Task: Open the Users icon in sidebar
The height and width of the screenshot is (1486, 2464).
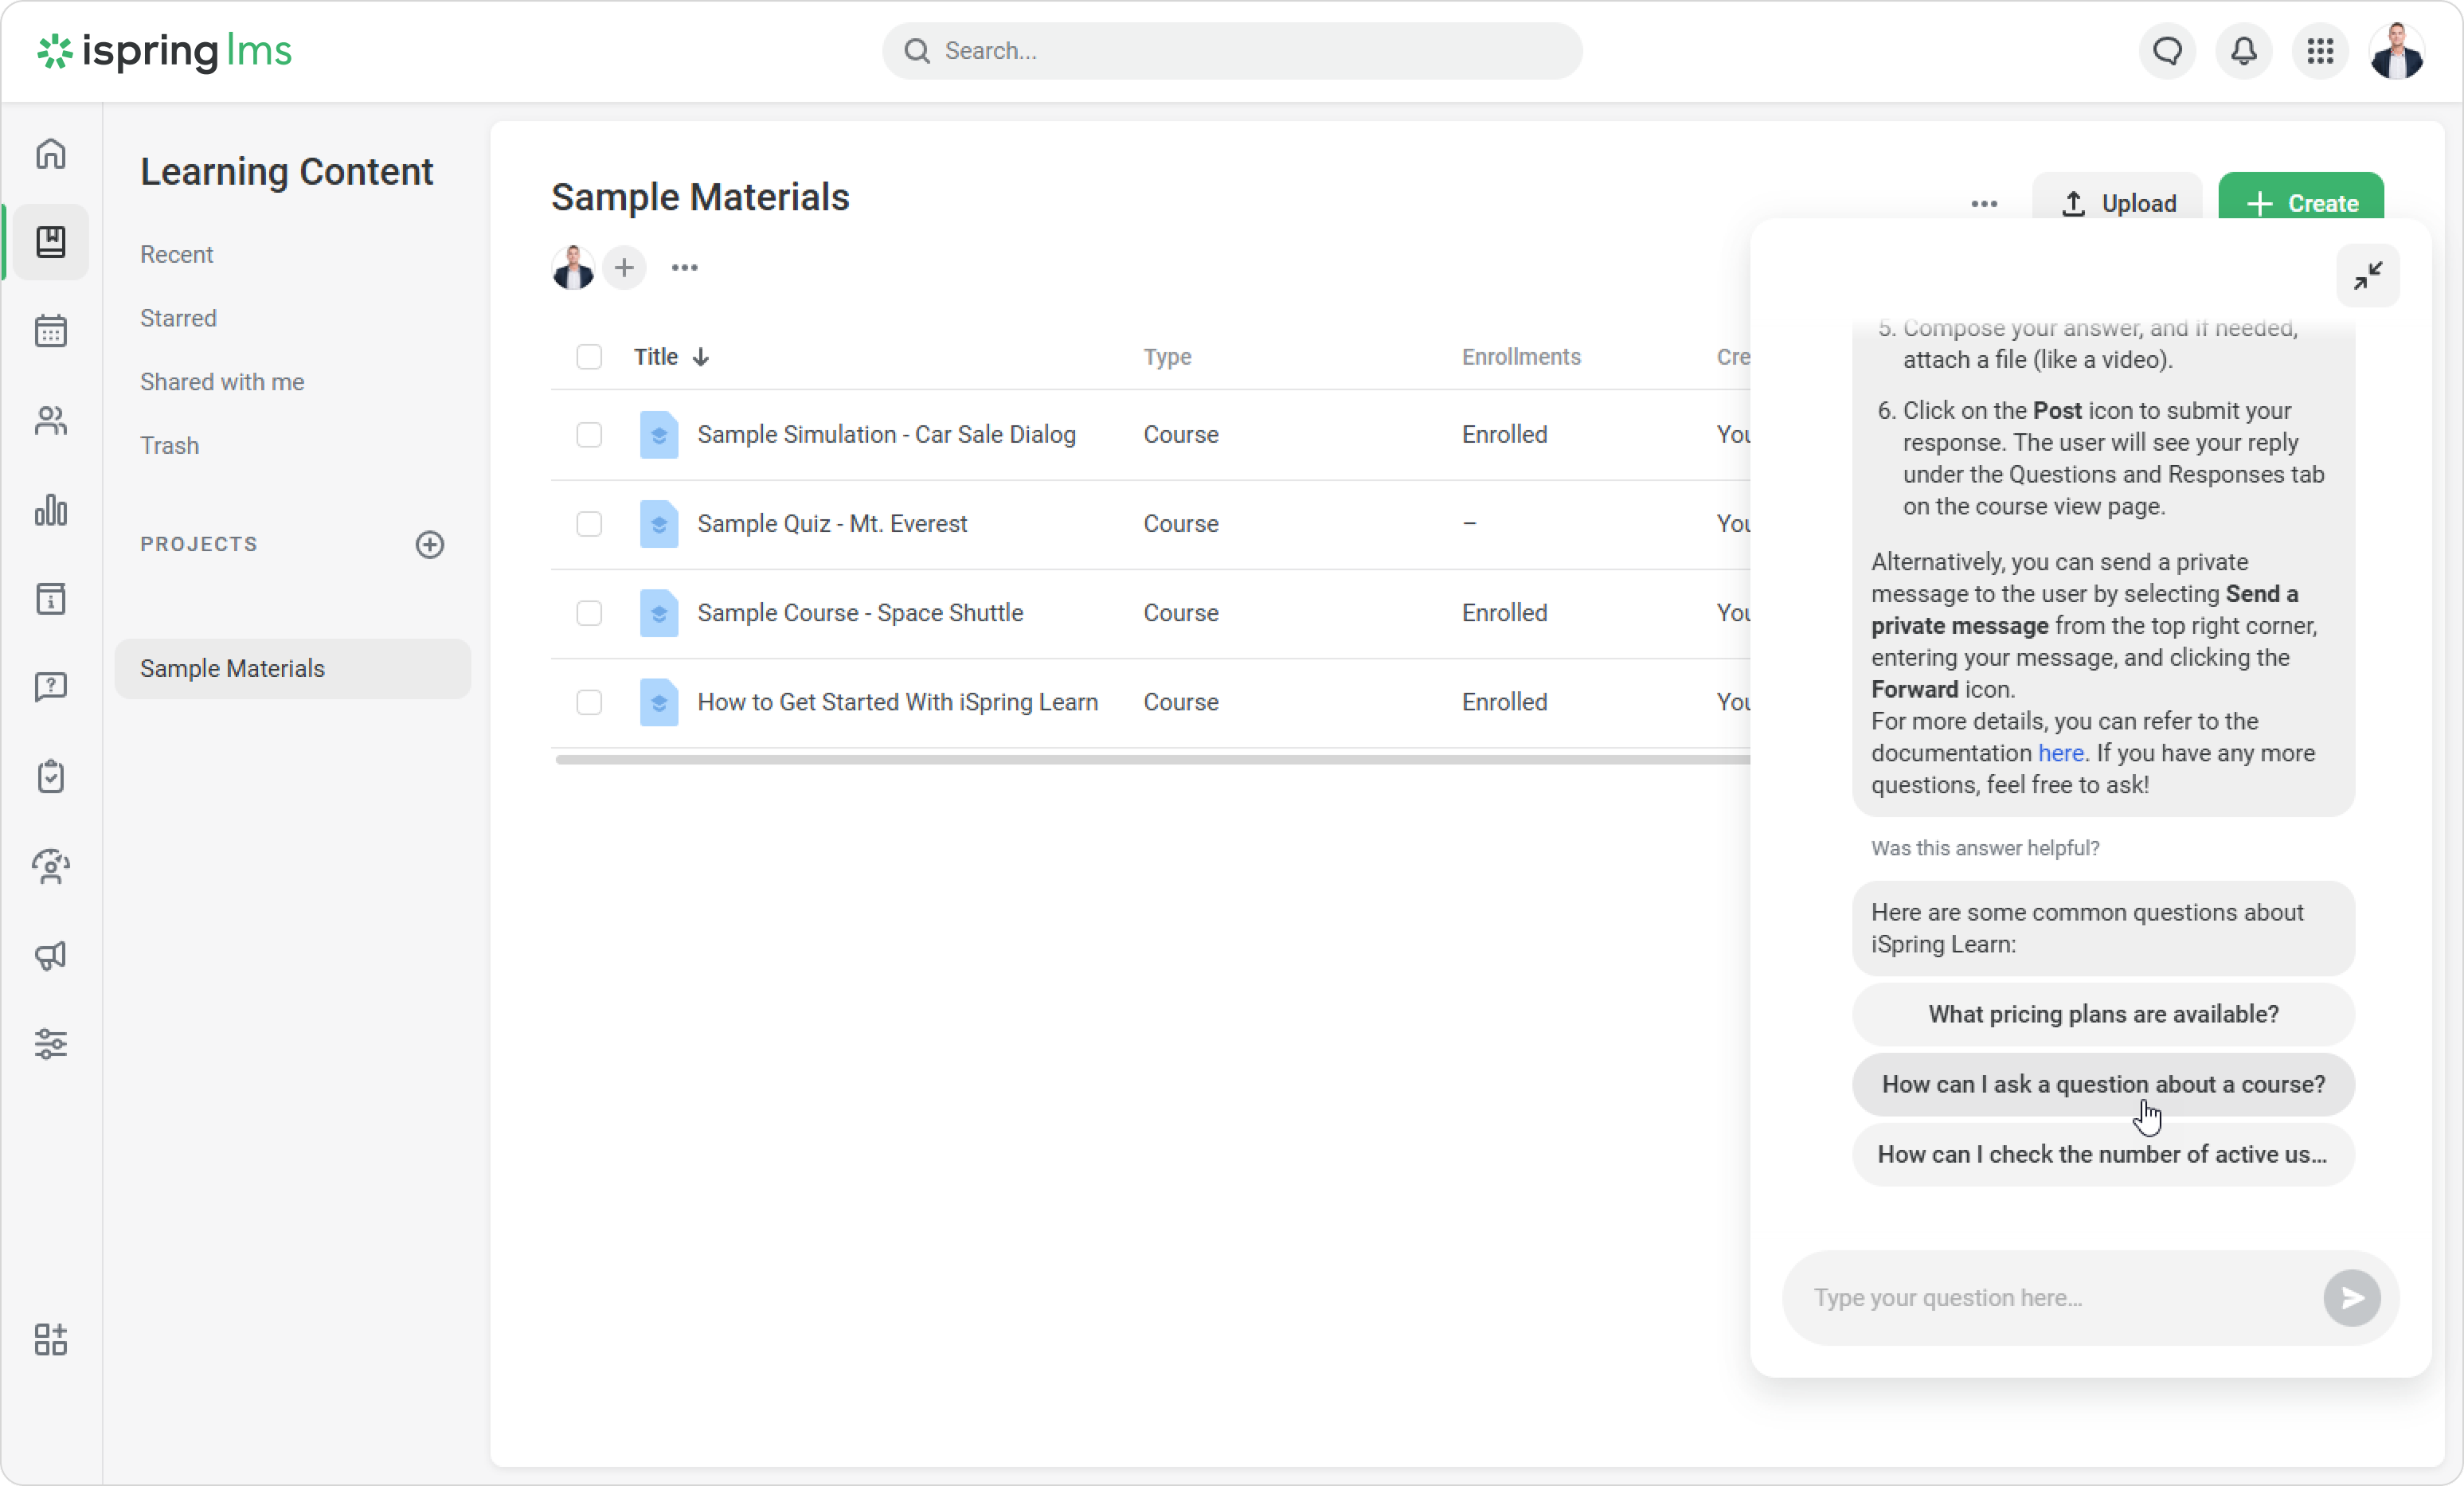Action: (x=51, y=421)
